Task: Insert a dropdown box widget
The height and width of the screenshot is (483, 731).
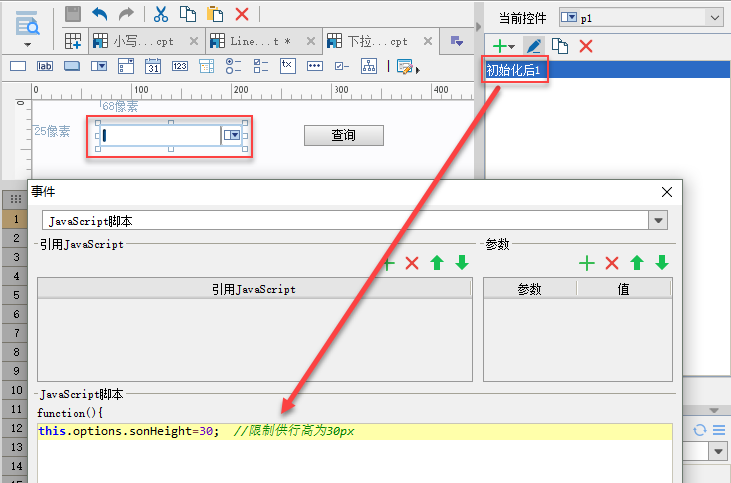Action: [x=99, y=66]
